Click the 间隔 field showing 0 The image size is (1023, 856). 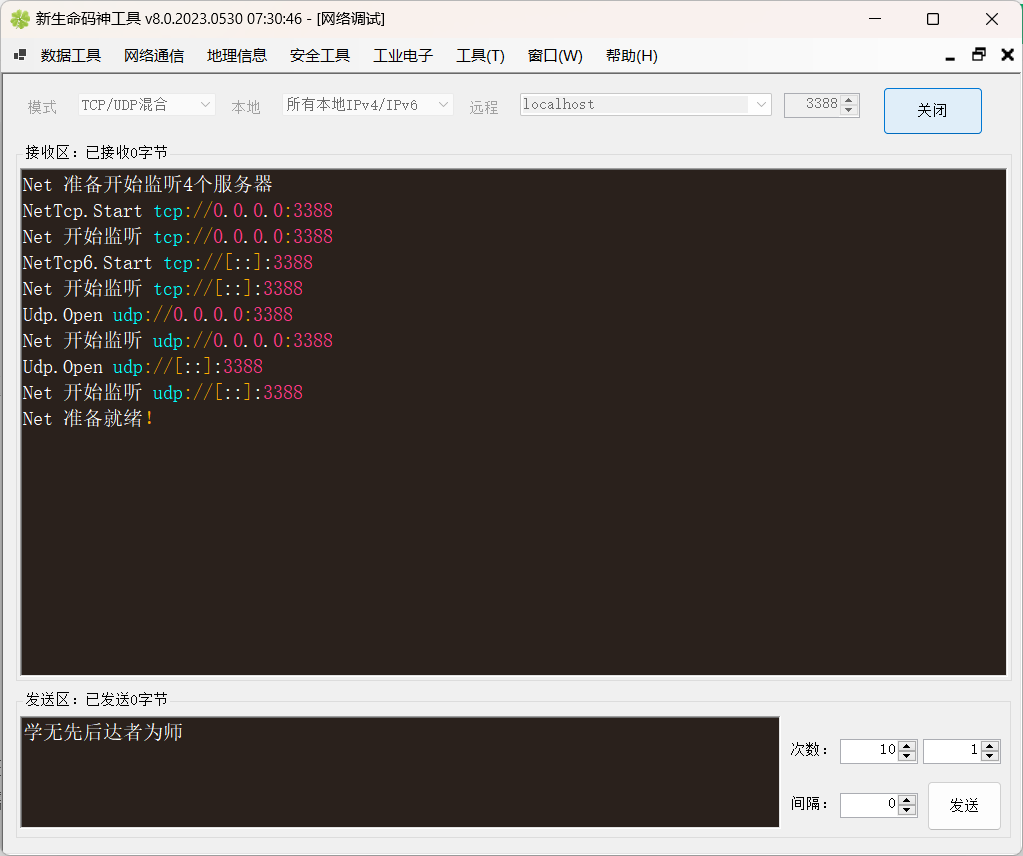(x=870, y=805)
